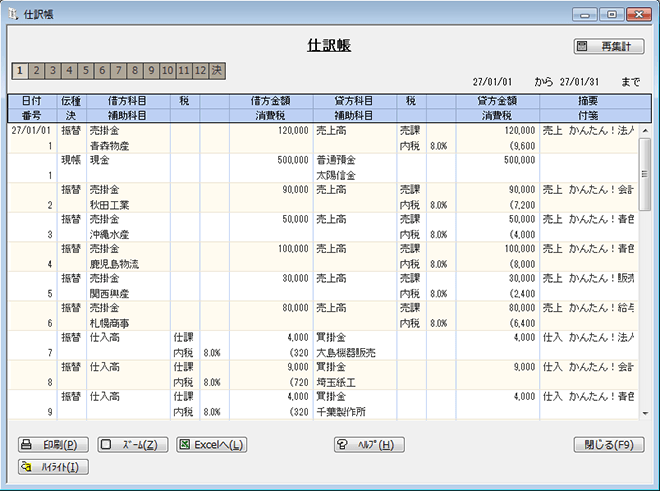
Task: Select sub-account 関西興産
Action: pyautogui.click(x=109, y=294)
